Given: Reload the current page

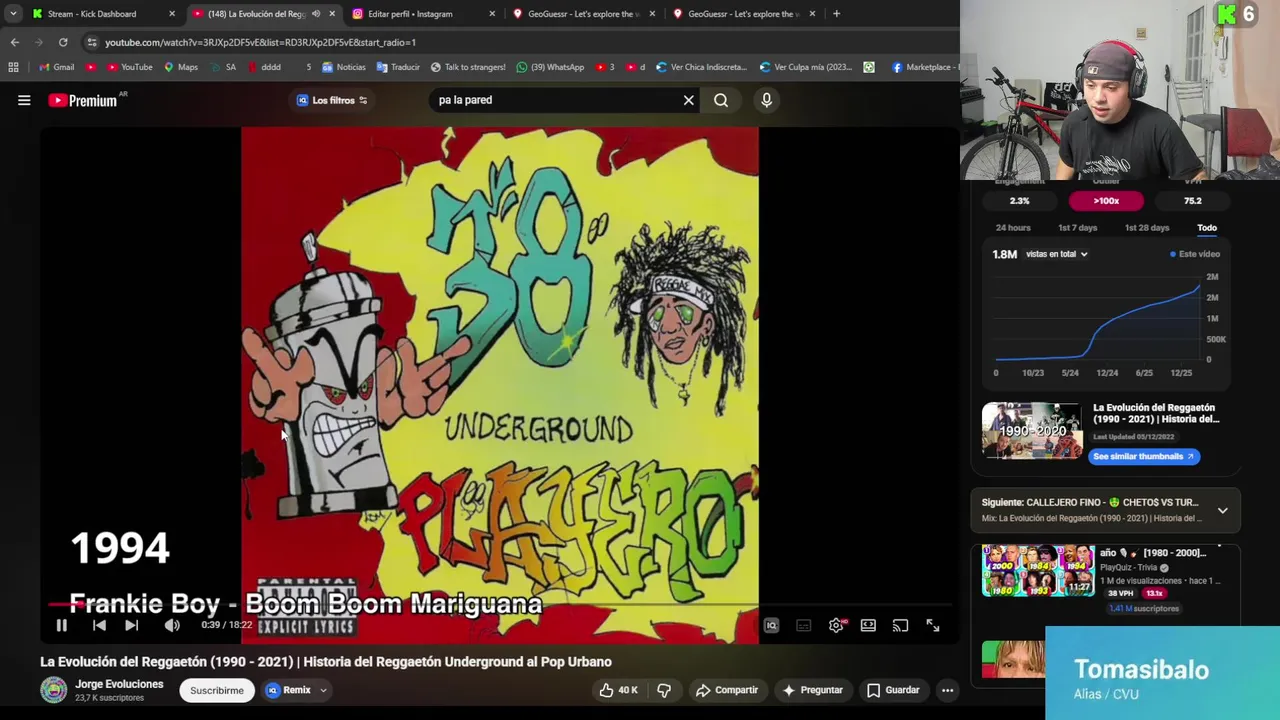Looking at the screenshot, I should (x=62, y=42).
